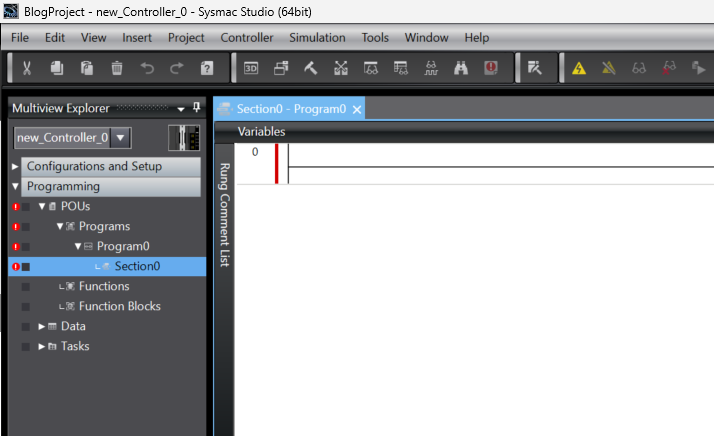Expand the Data tree node
This screenshot has width=714, height=436.
point(41,327)
